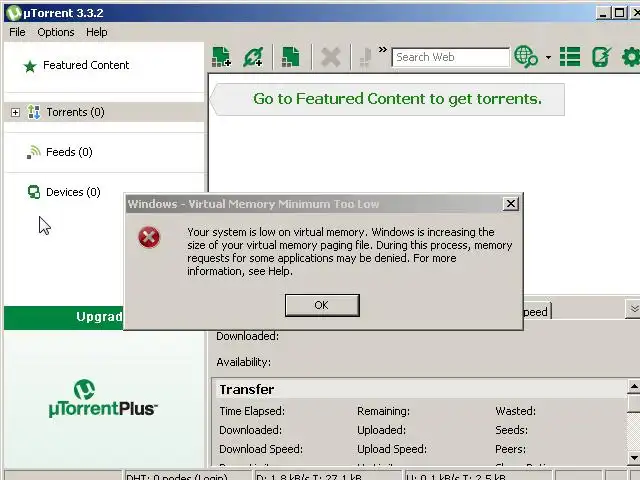
Task: Expand the hidden toolbar items chevron
Action: [382, 50]
